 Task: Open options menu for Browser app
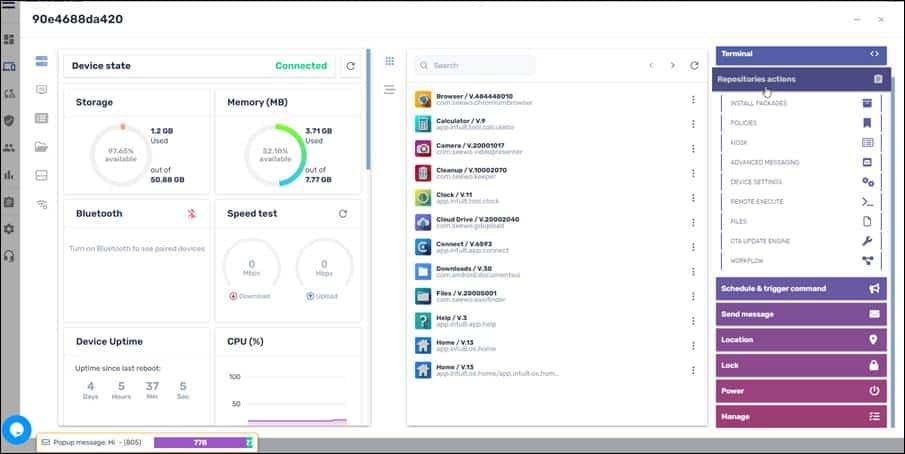click(x=692, y=99)
